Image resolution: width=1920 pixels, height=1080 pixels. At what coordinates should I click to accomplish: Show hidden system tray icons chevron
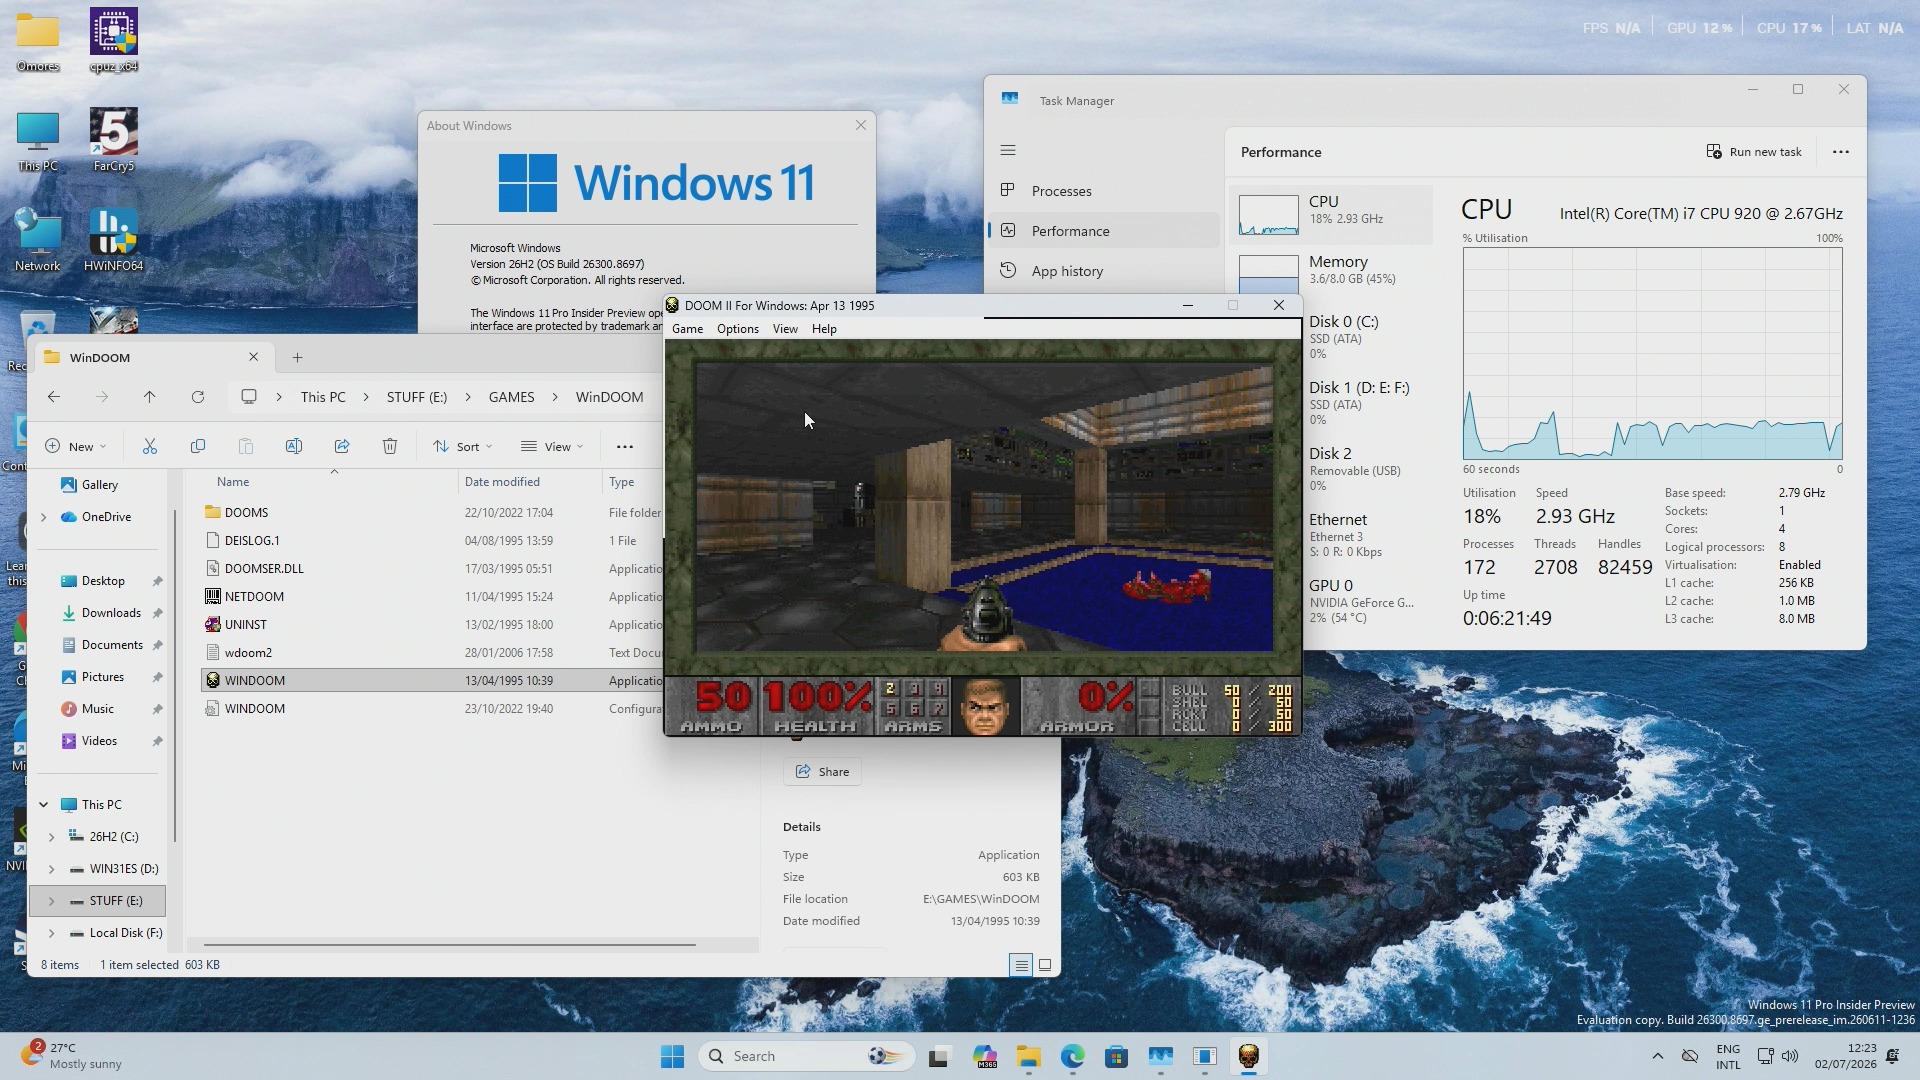1658,1057
